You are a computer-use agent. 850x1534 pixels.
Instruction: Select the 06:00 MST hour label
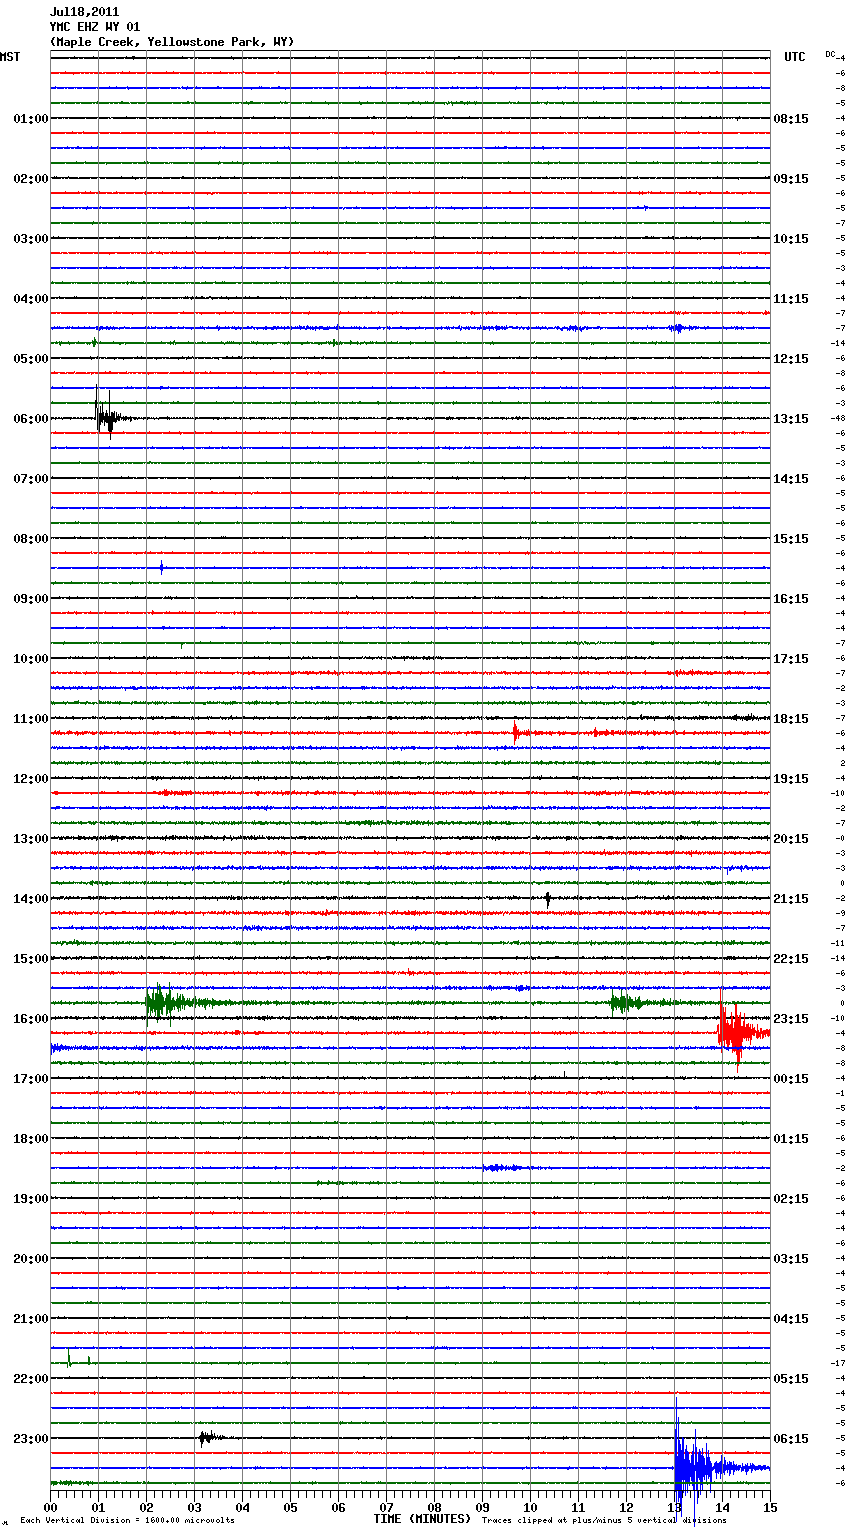[31, 419]
